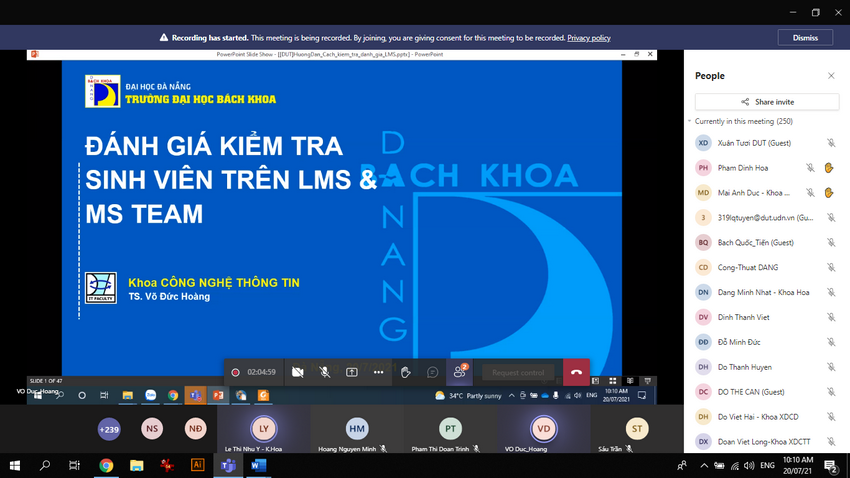
Task: Raise your hand in meeting toolbar
Action: click(x=405, y=372)
